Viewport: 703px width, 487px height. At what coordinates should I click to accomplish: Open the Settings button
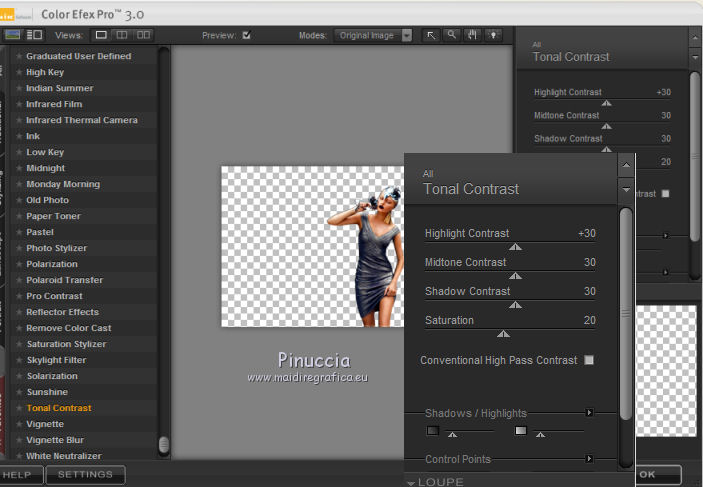(85, 475)
